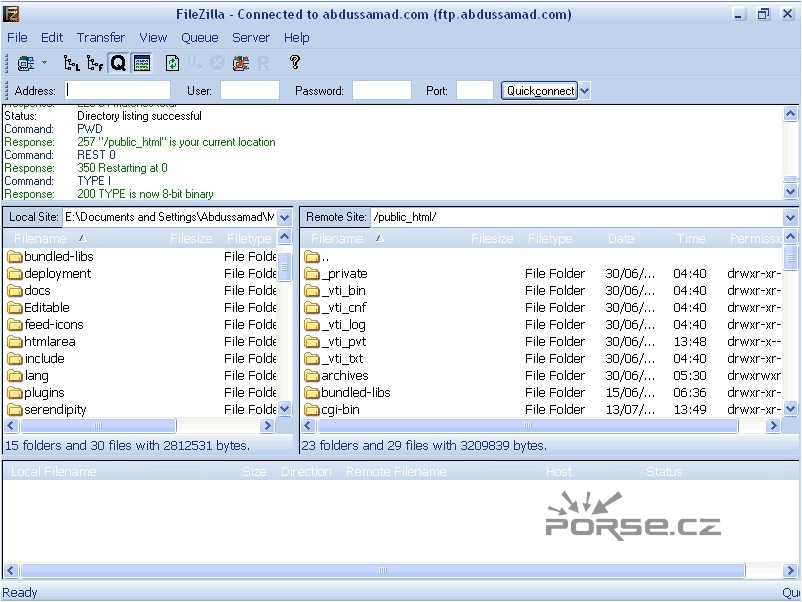The height and width of the screenshot is (602, 802).
Task: Select the remote _private folder icon
Action: [311, 274]
